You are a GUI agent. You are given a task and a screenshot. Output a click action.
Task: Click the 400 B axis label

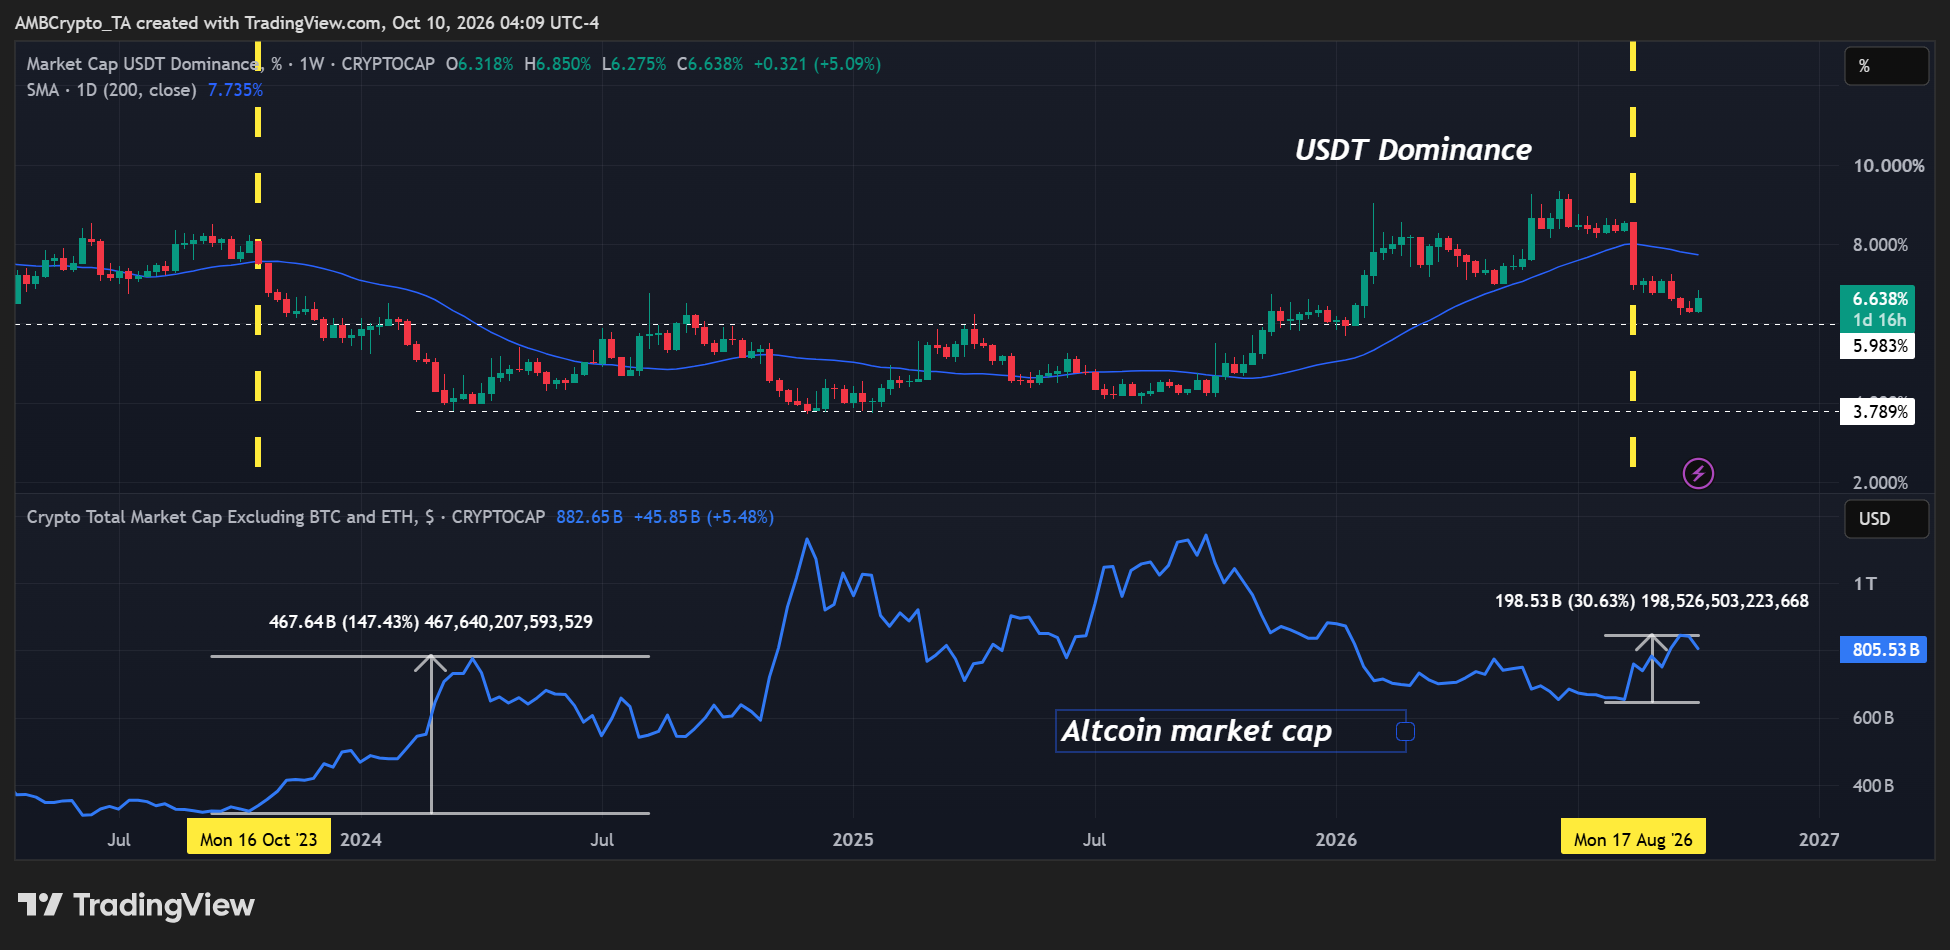1874,786
